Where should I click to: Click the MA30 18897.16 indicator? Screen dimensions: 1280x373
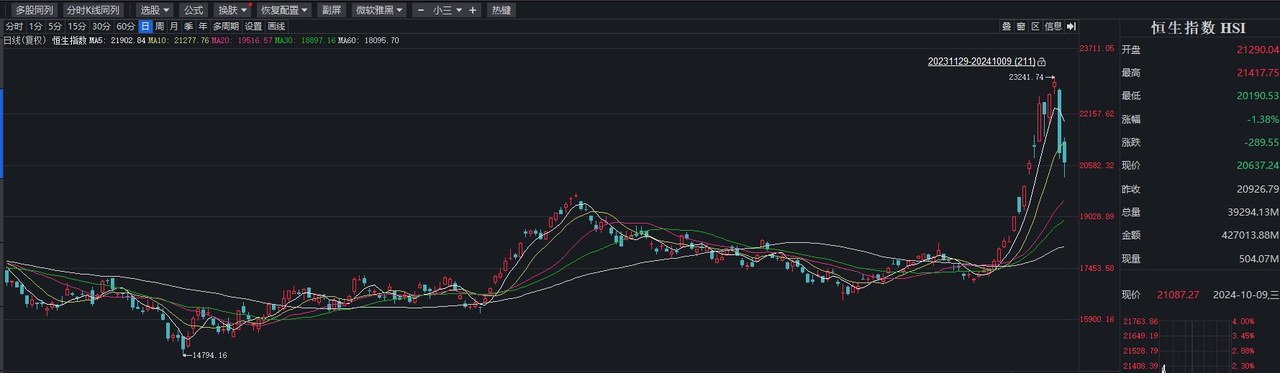pos(305,40)
